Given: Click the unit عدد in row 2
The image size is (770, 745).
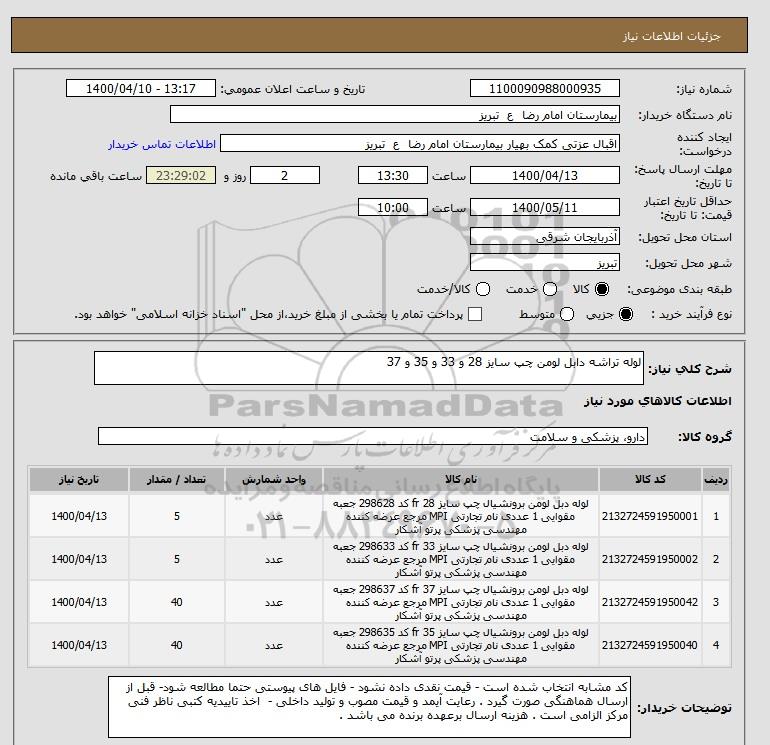Looking at the screenshot, I should click(274, 559).
